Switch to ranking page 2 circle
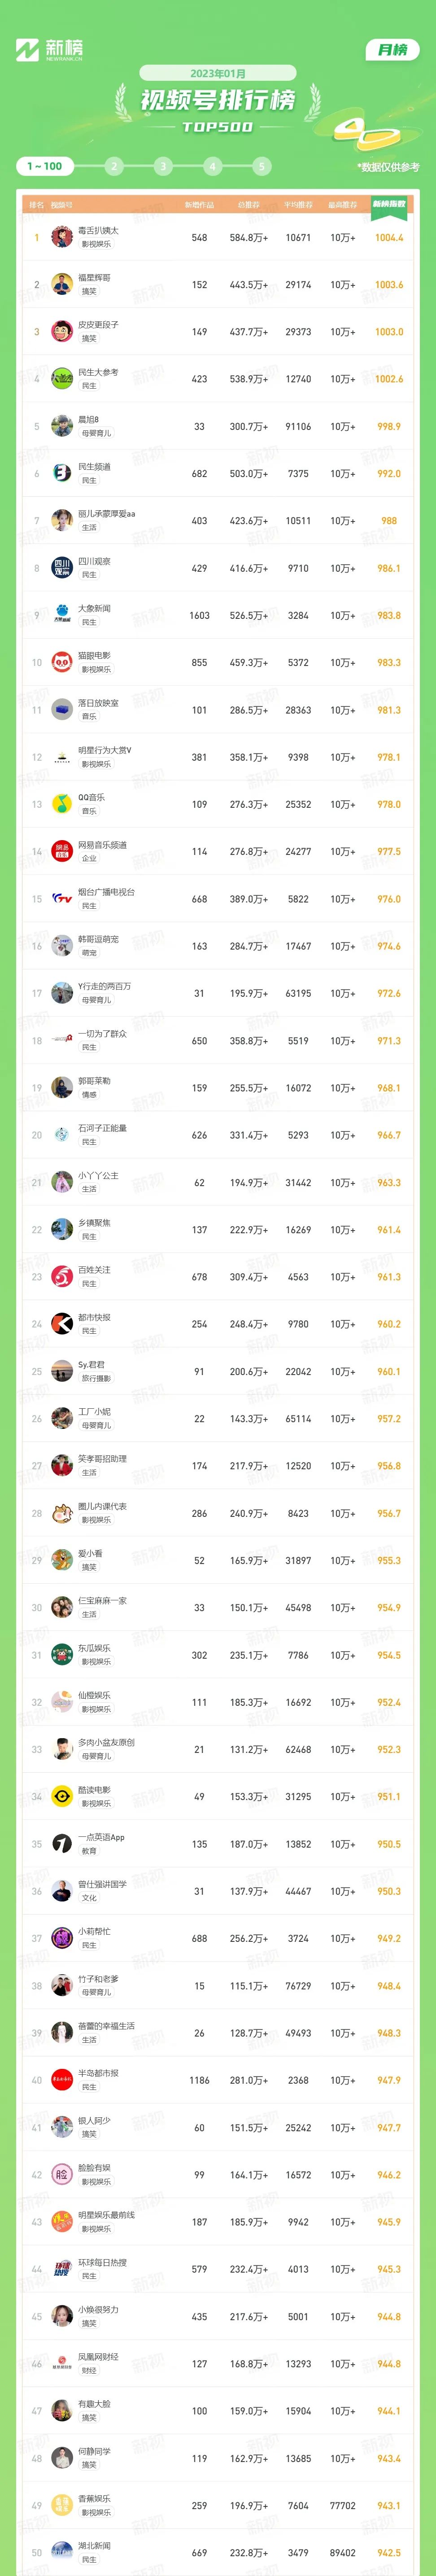 coord(113,166)
